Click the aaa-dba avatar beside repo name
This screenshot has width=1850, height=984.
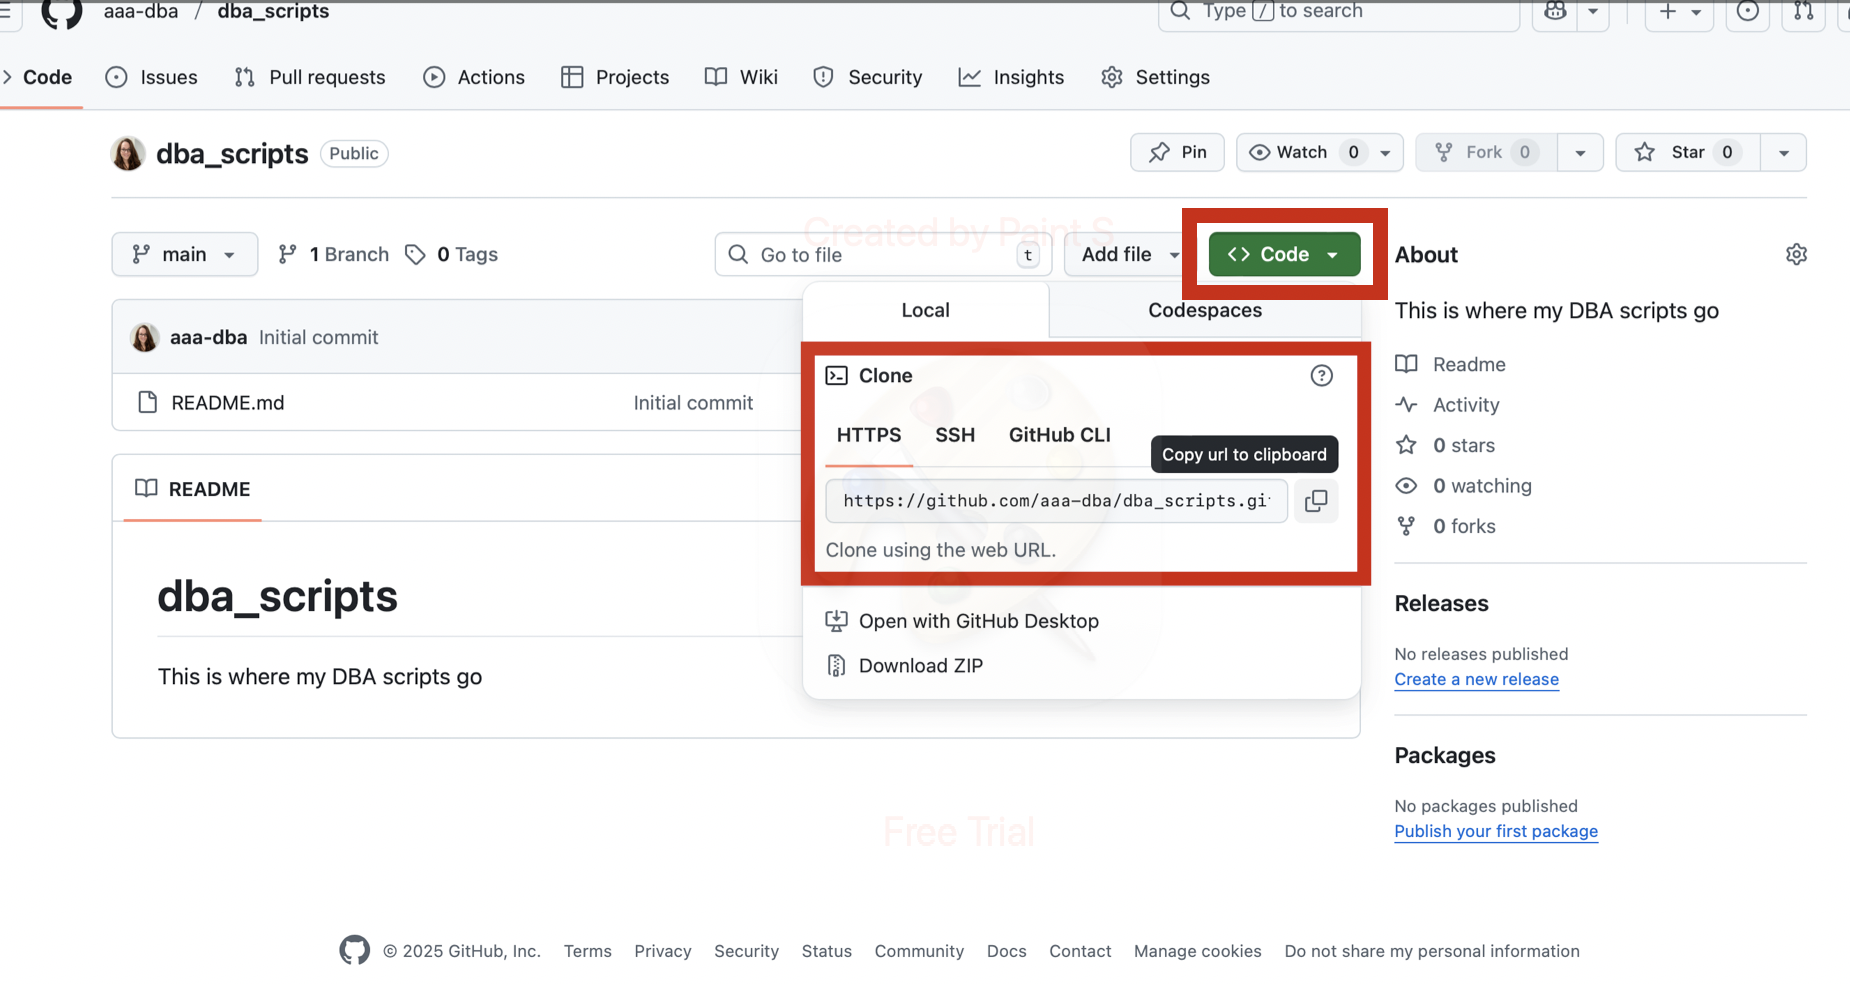coord(128,153)
